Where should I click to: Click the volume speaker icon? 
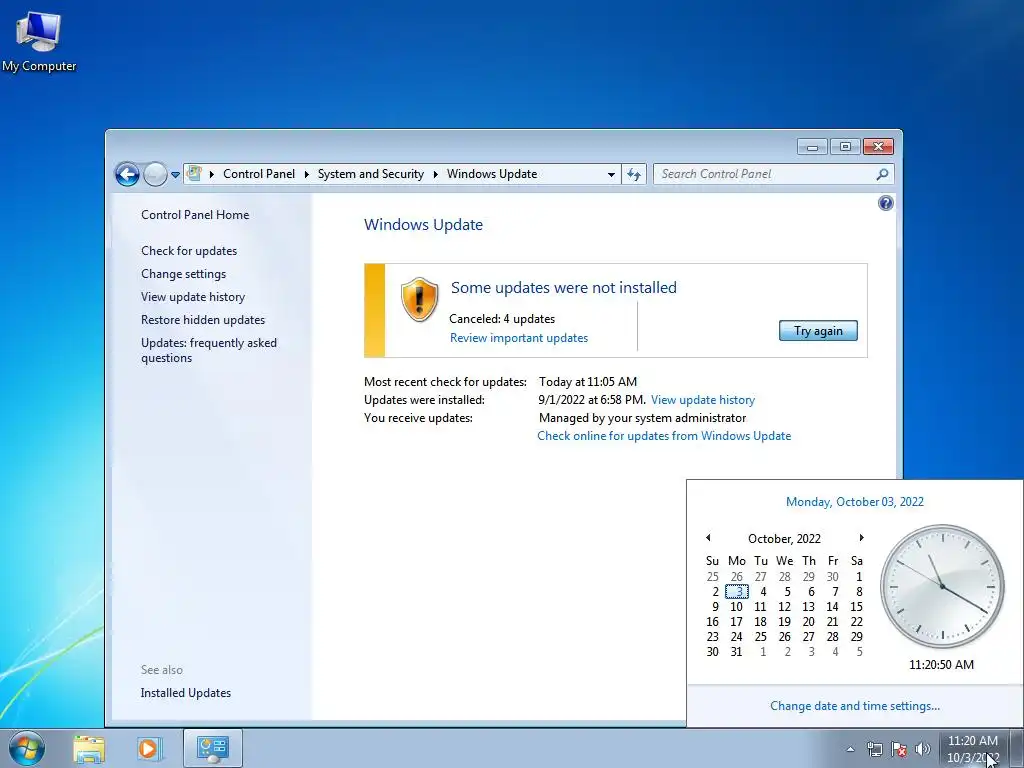click(x=923, y=749)
